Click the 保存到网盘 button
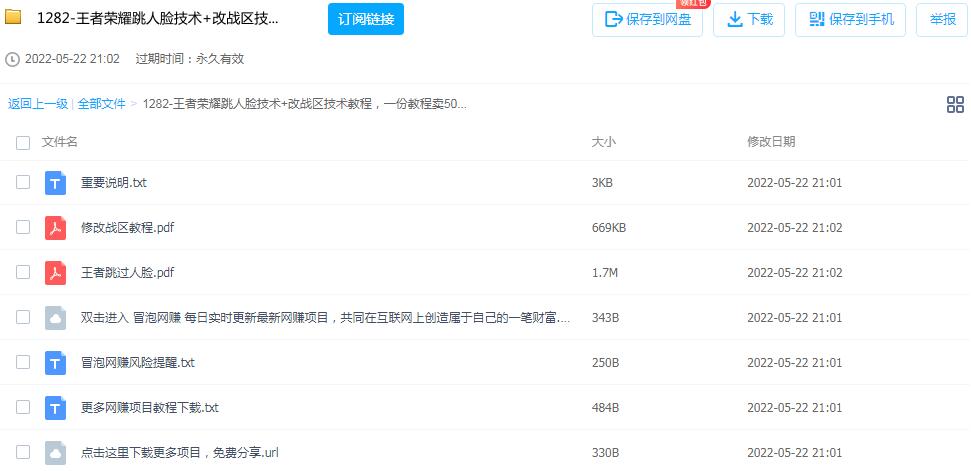Viewport: 971px width, 471px height. coord(647,20)
